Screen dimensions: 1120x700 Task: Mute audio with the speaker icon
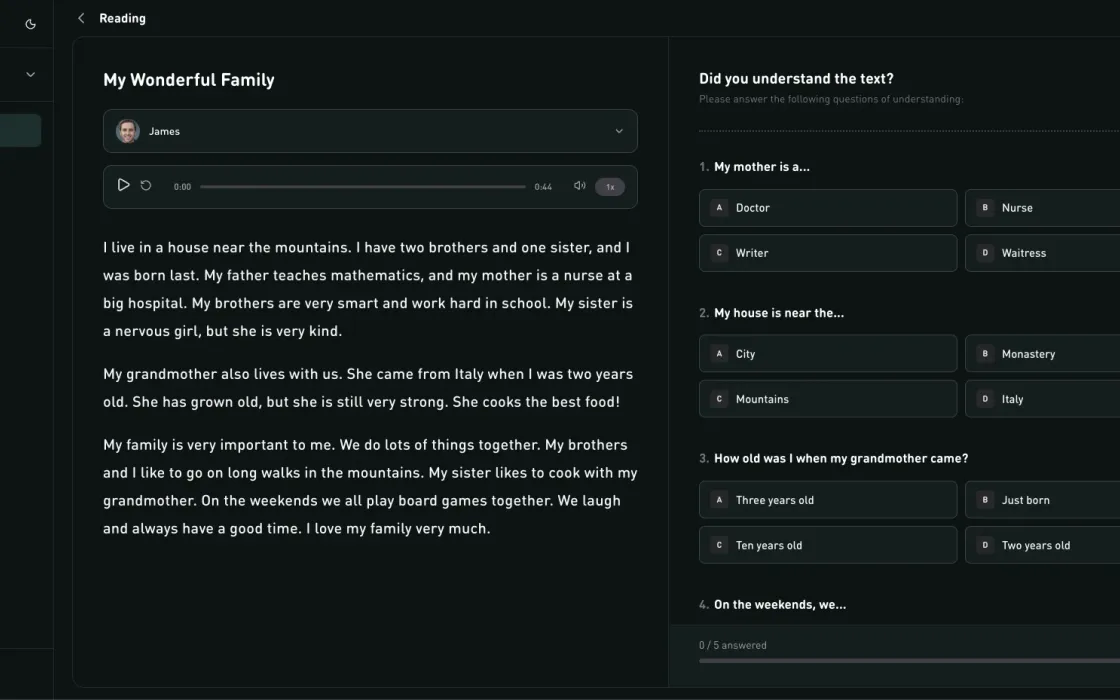(x=579, y=186)
